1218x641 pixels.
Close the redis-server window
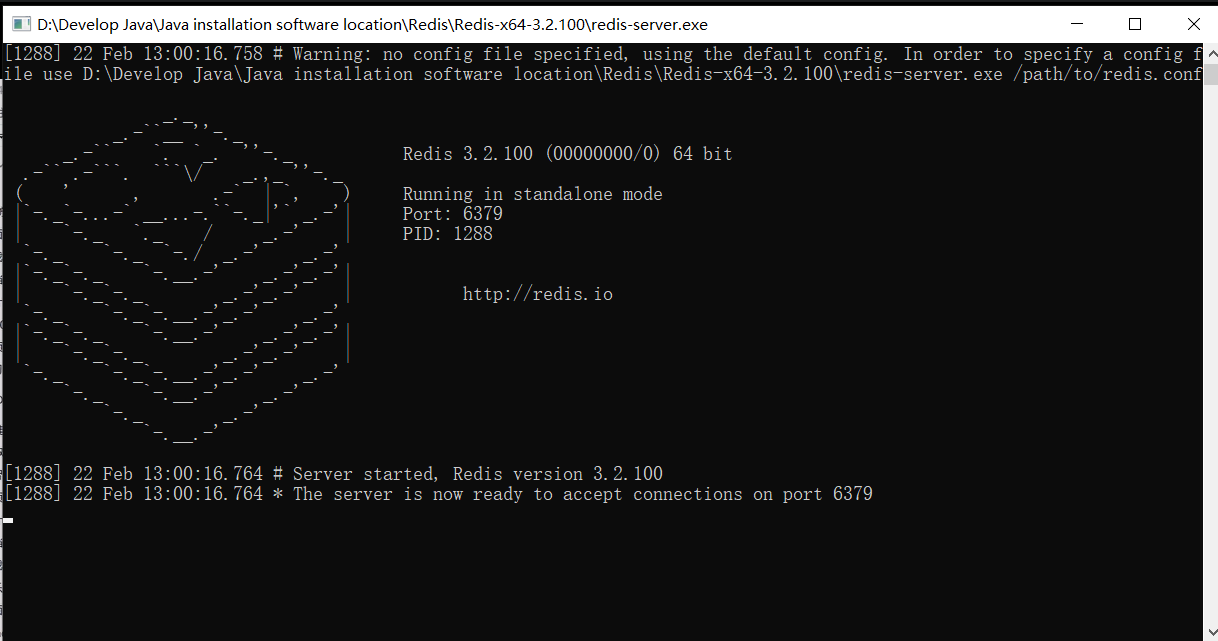click(x=1194, y=23)
